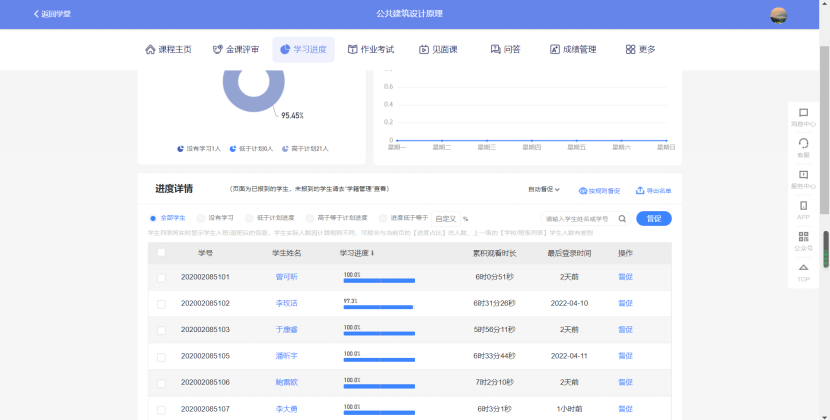Click the APP phone icon
830x420 pixels.
pos(803,206)
